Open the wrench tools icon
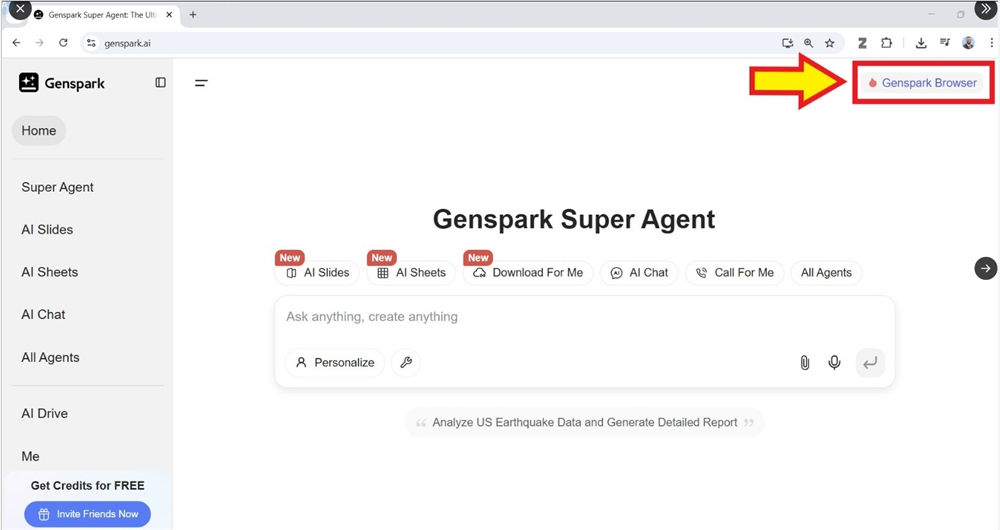Viewport: 1000px width, 530px height. (x=406, y=362)
